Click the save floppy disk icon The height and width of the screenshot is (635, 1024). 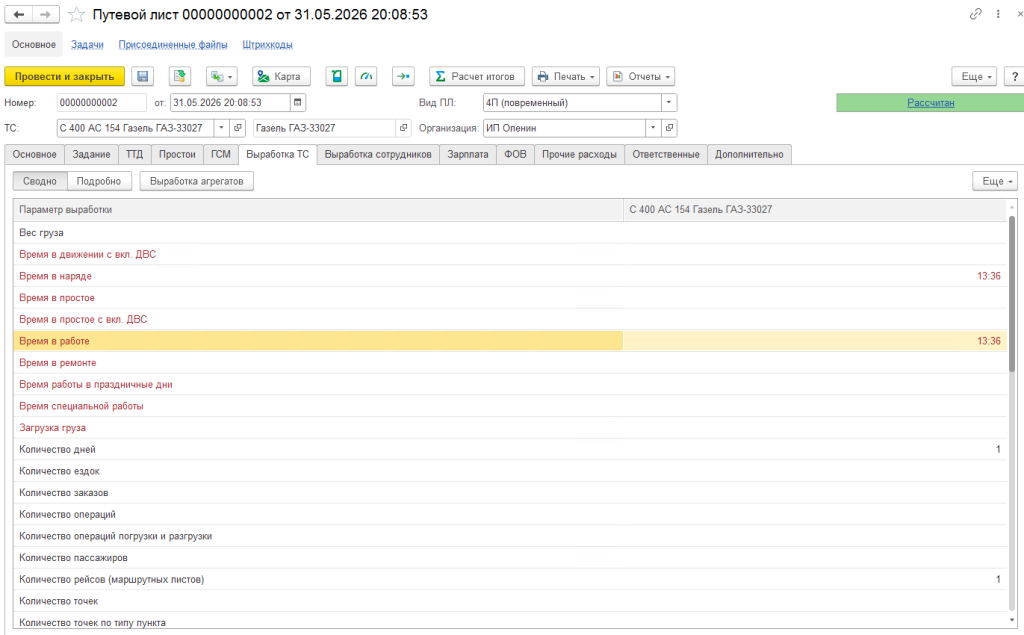click(x=142, y=76)
